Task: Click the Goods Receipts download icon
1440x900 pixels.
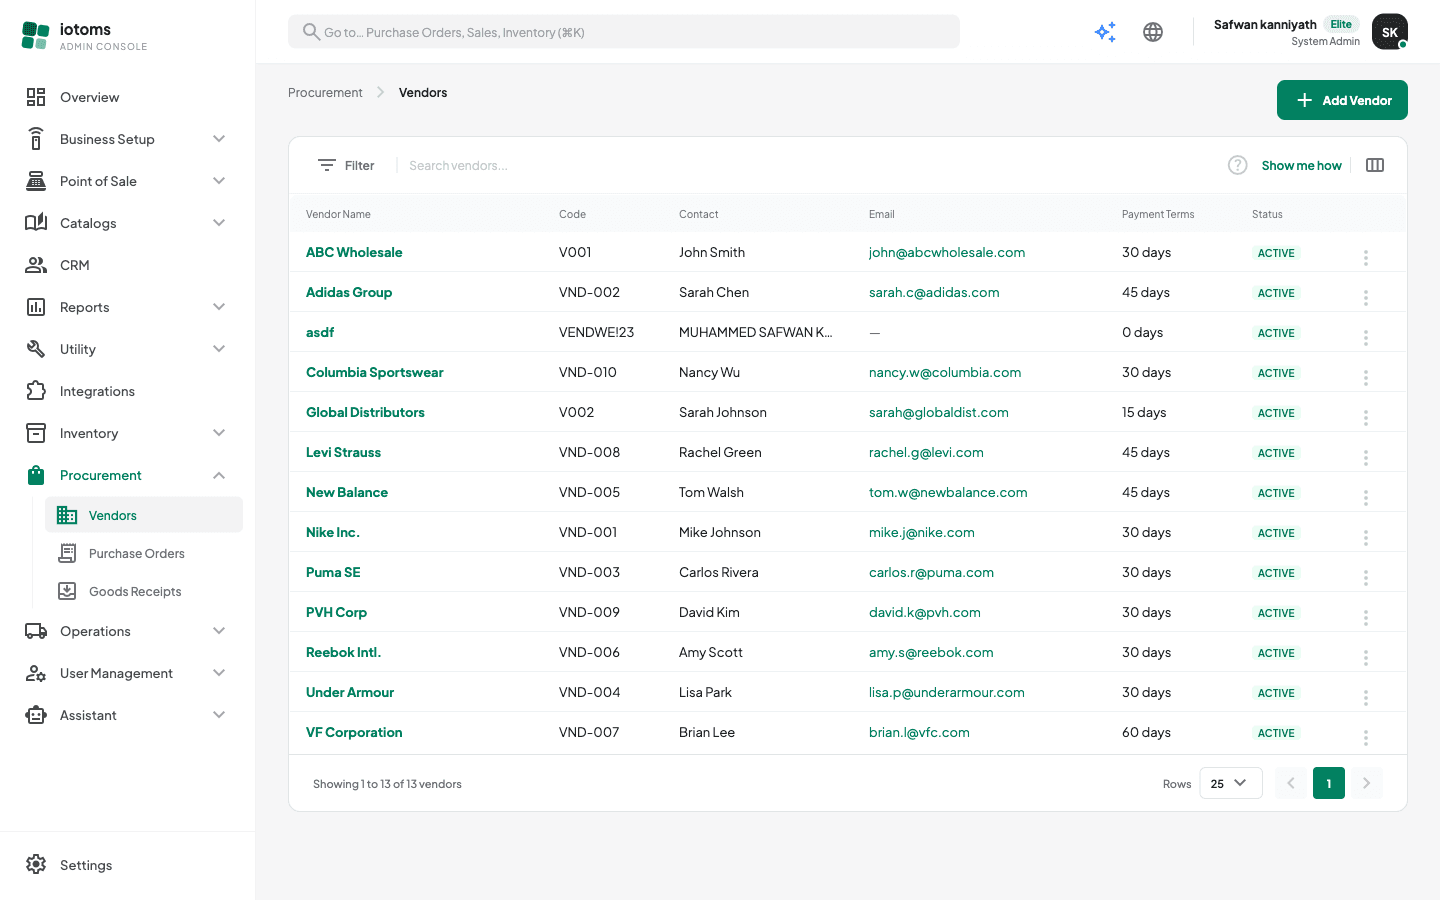Action: pos(67,591)
